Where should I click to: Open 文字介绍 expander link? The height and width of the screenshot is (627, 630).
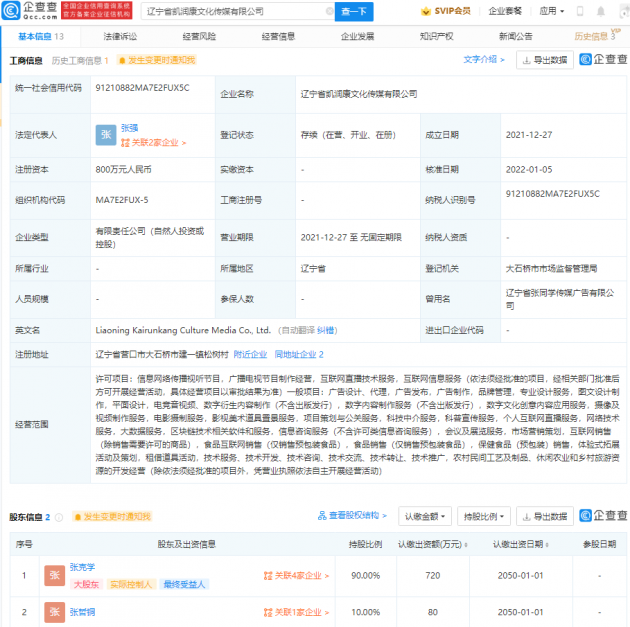(x=484, y=60)
